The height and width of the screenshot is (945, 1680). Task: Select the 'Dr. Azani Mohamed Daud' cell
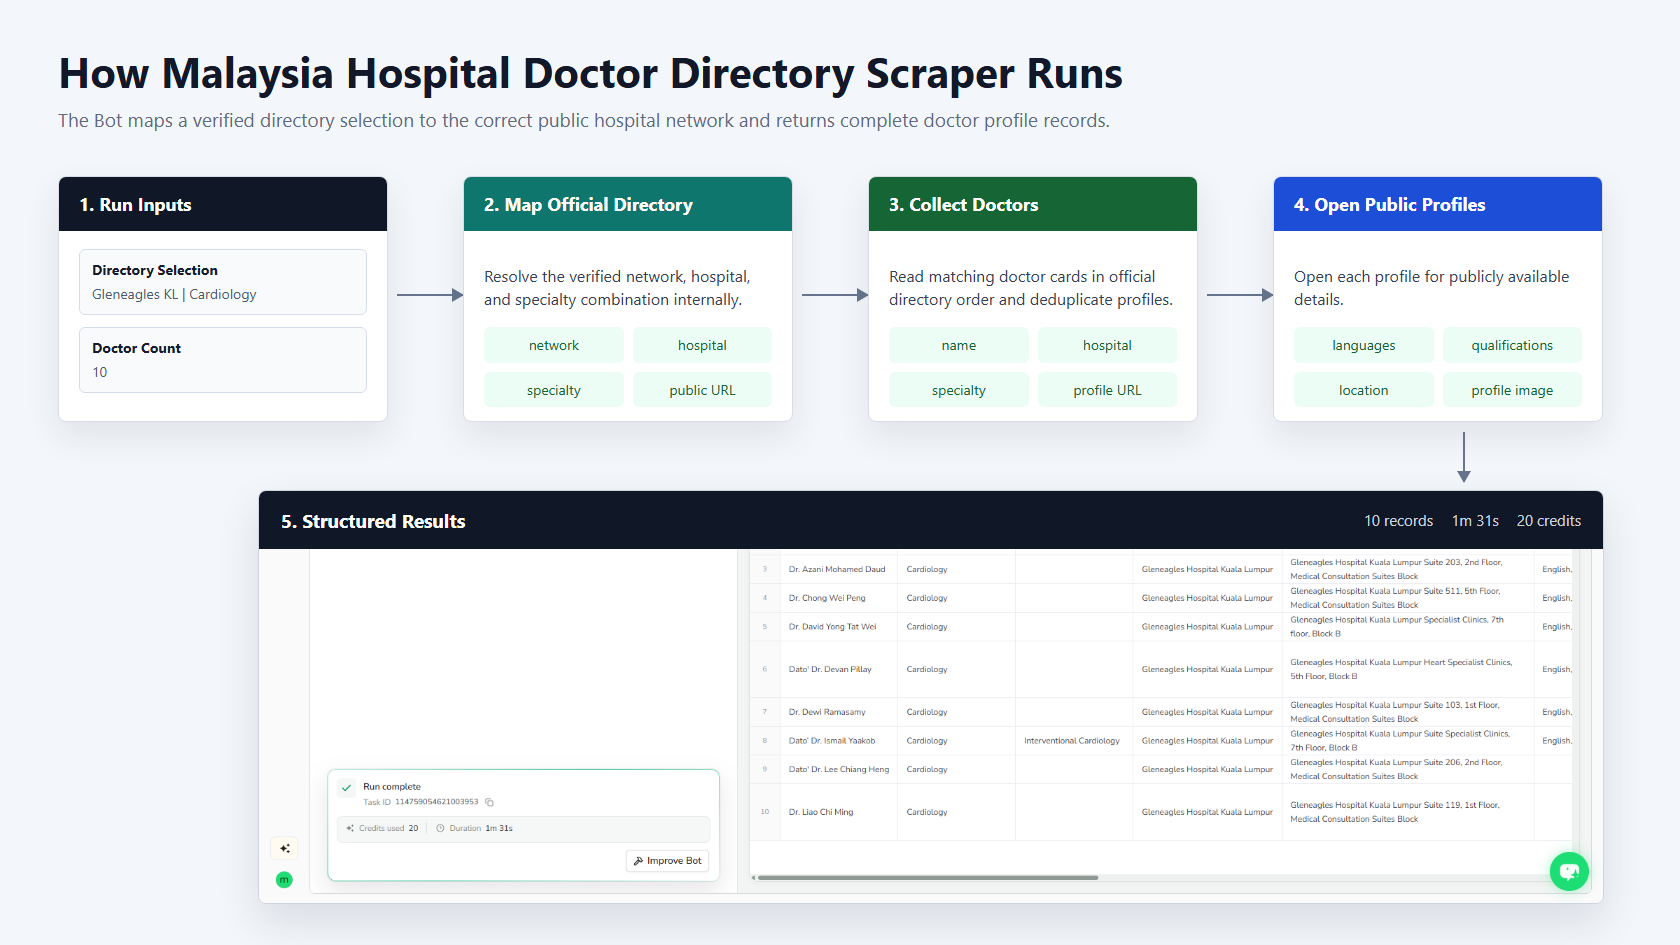837,569
